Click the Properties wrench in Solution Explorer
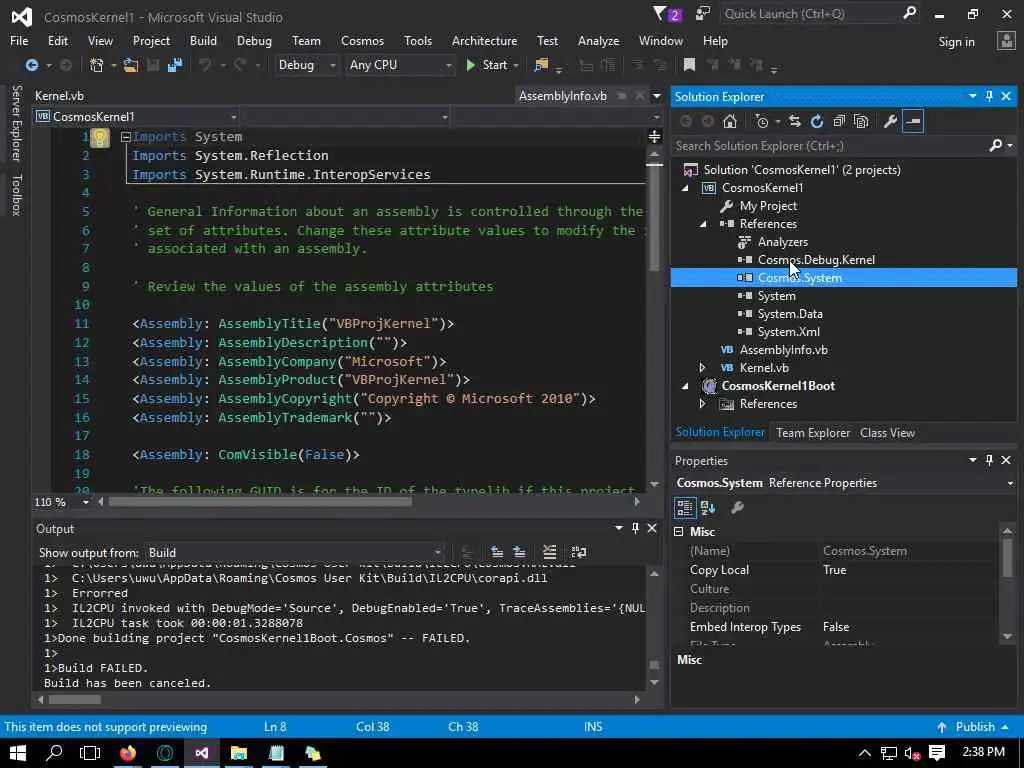This screenshot has width=1024, height=768. click(x=890, y=121)
